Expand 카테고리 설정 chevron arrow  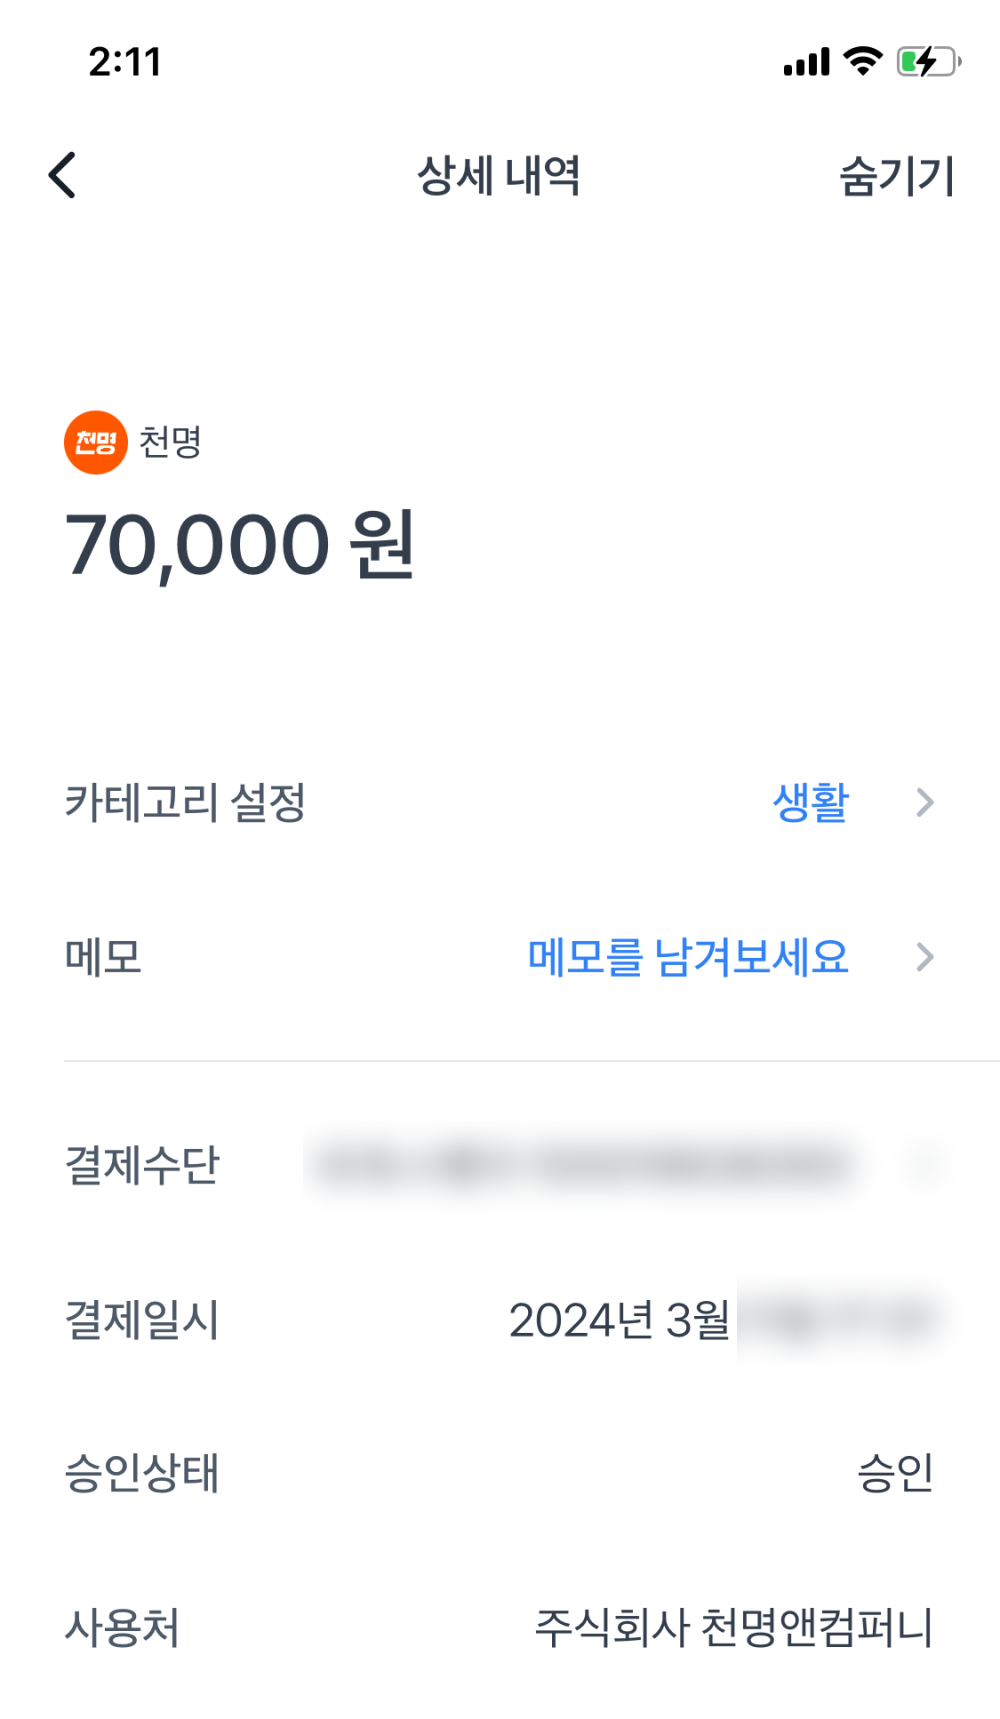[925, 802]
